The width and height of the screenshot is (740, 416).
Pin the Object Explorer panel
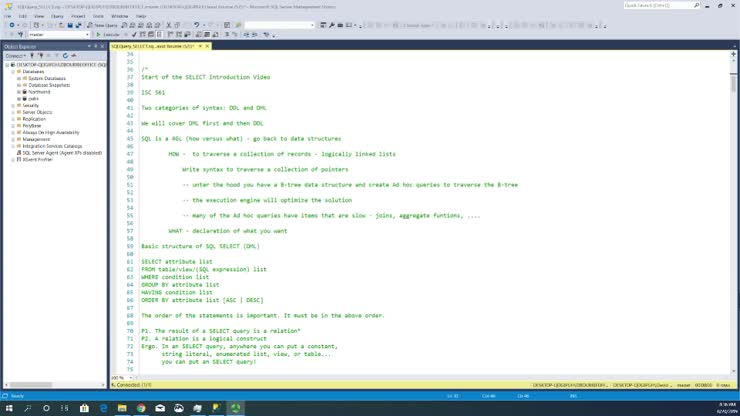tap(96, 46)
